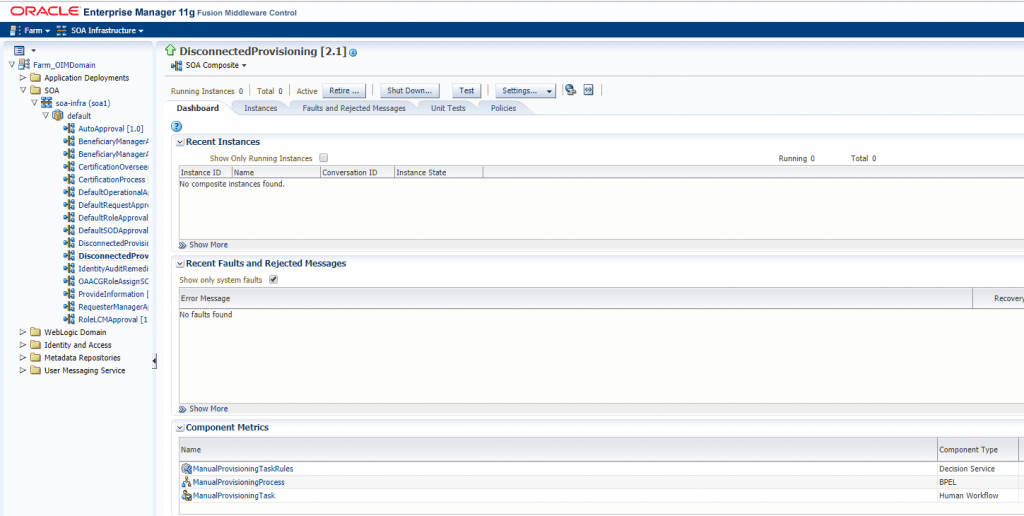Switch to the Faults and Rejected Messages tab

[354, 108]
